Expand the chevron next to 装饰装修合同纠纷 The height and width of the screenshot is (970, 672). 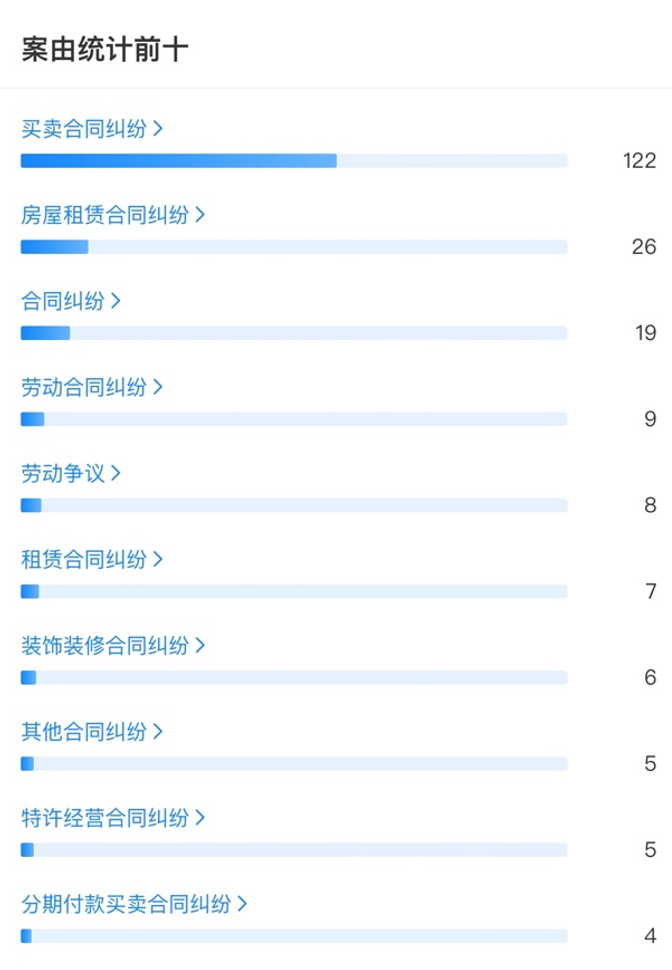coord(201,645)
